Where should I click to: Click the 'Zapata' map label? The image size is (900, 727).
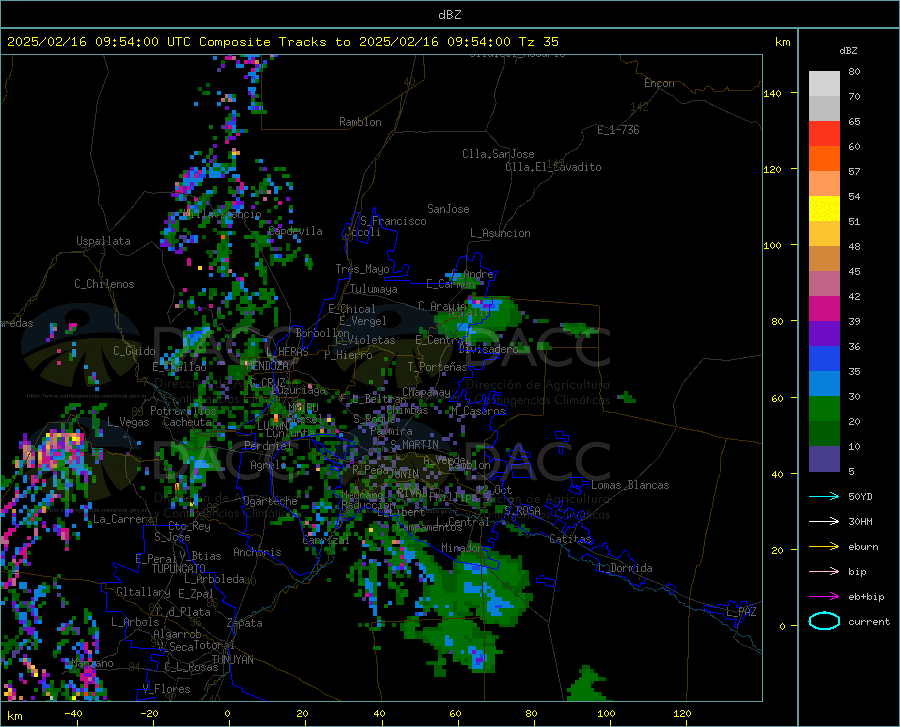(x=245, y=623)
